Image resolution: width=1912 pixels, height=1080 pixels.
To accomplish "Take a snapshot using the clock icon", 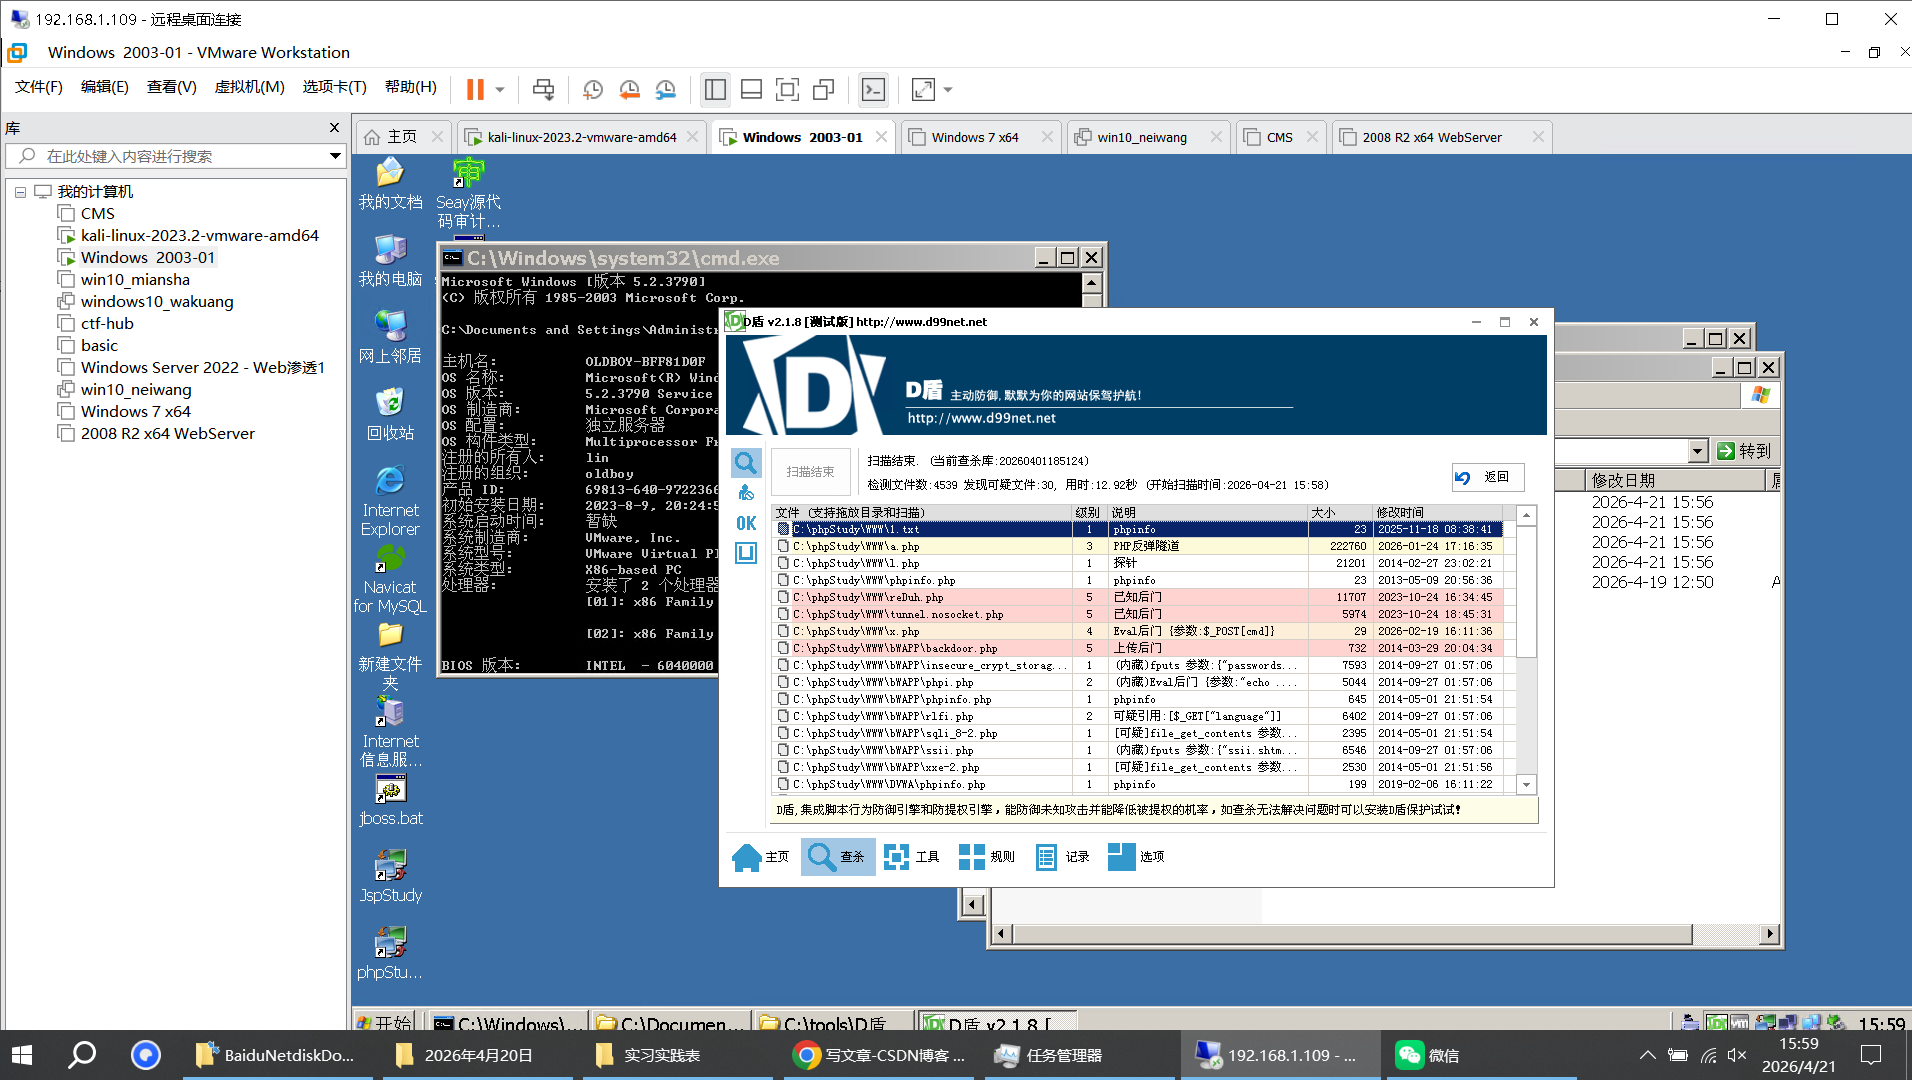I will click(593, 90).
